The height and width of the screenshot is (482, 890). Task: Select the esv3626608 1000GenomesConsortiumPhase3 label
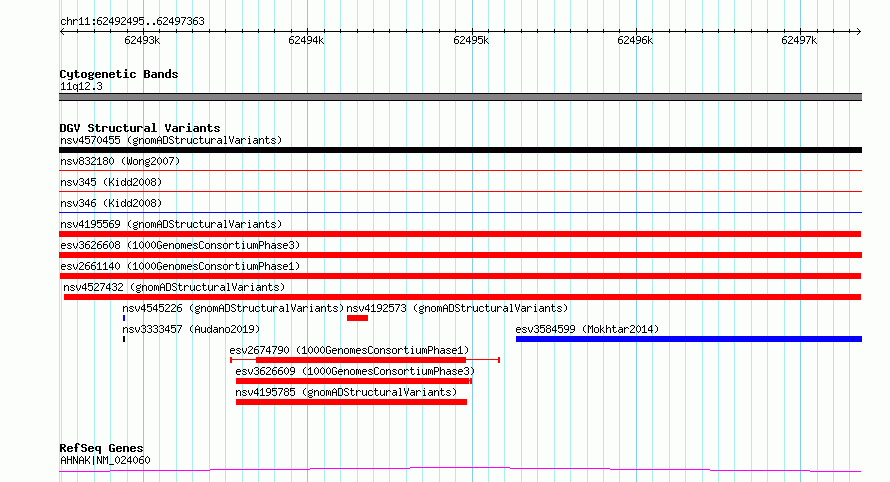pyautogui.click(x=180, y=245)
